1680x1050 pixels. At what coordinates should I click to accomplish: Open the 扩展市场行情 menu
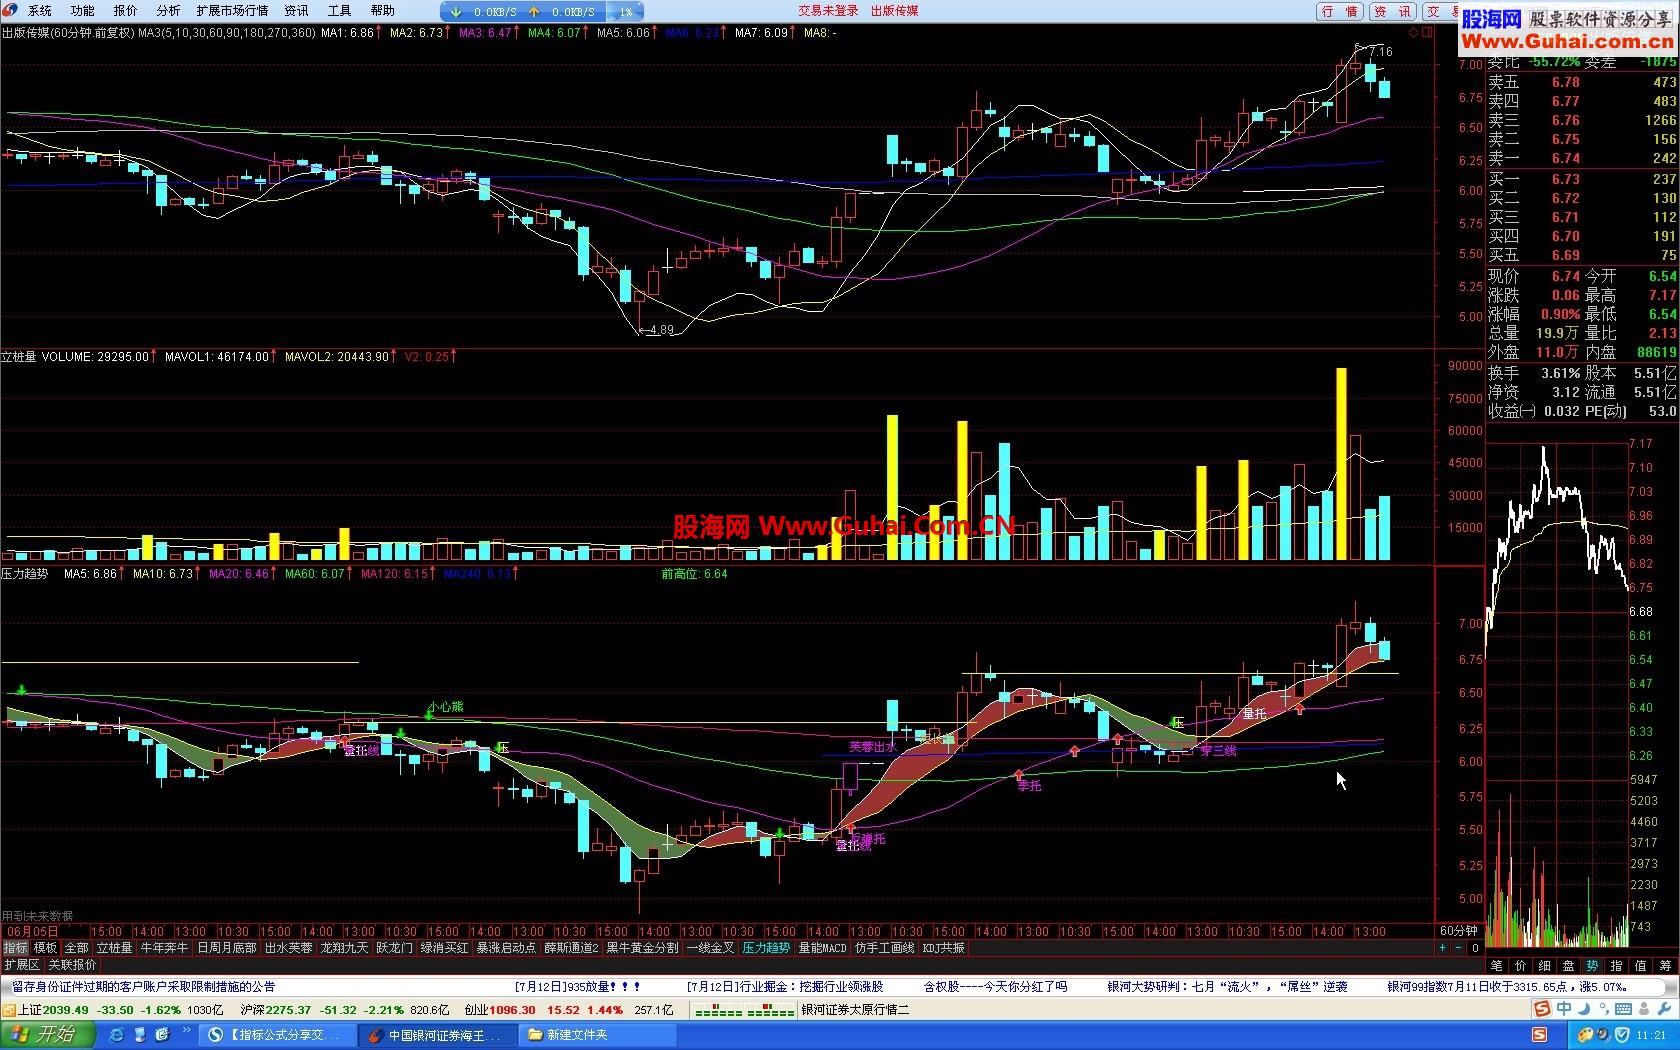click(232, 11)
